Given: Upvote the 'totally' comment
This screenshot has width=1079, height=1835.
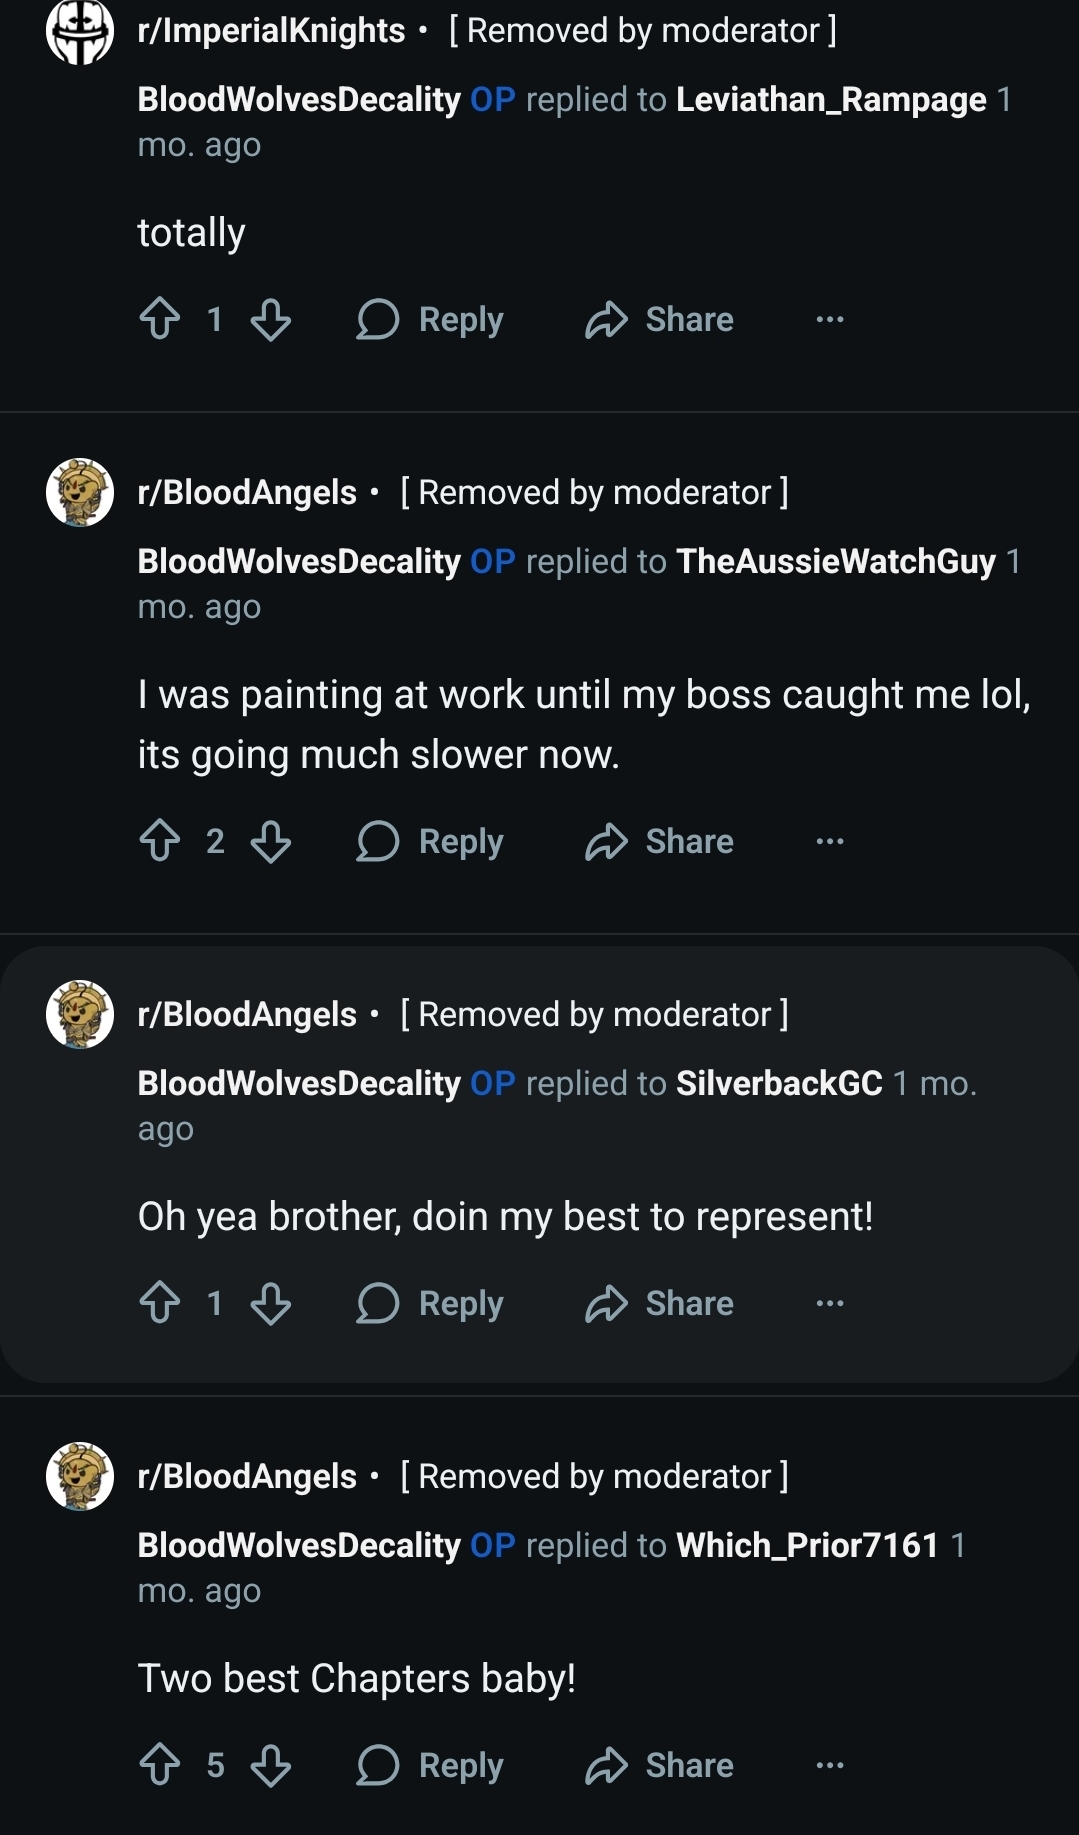Looking at the screenshot, I should click(160, 320).
